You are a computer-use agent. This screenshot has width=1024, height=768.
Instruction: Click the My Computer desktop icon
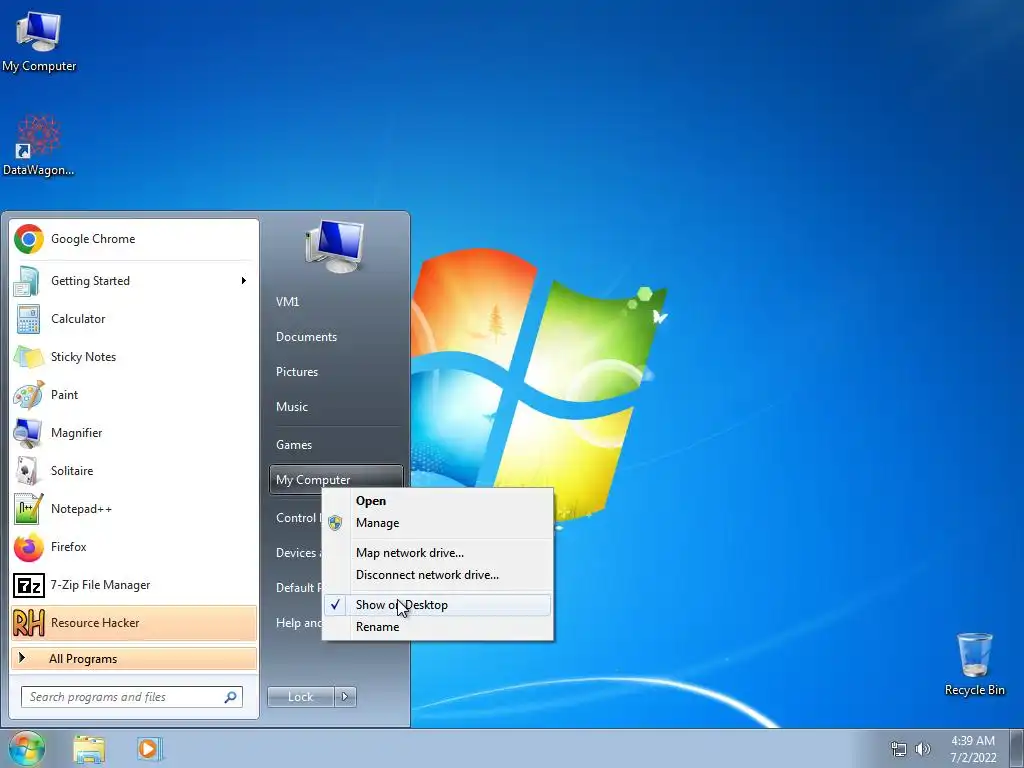pyautogui.click(x=39, y=42)
